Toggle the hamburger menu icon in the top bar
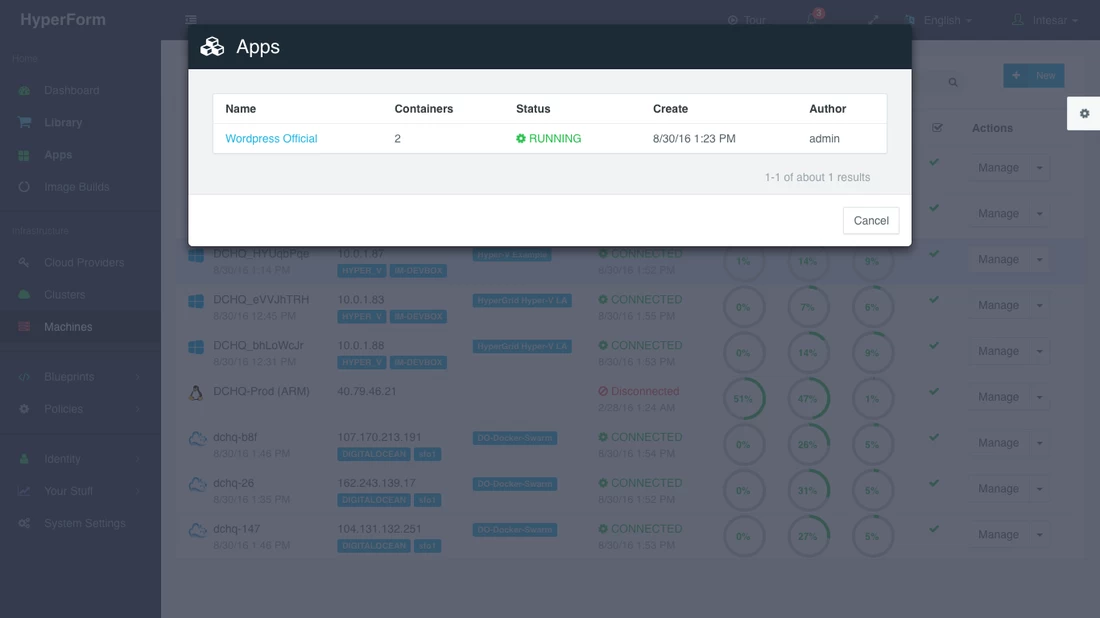The width and height of the screenshot is (1100, 618). click(191, 20)
